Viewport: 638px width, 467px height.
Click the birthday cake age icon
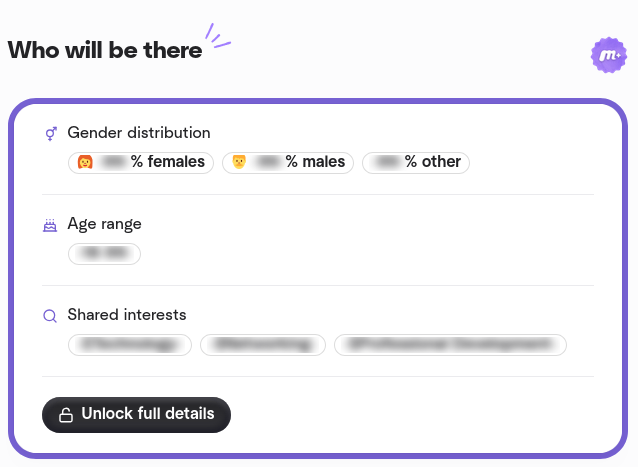(50, 225)
